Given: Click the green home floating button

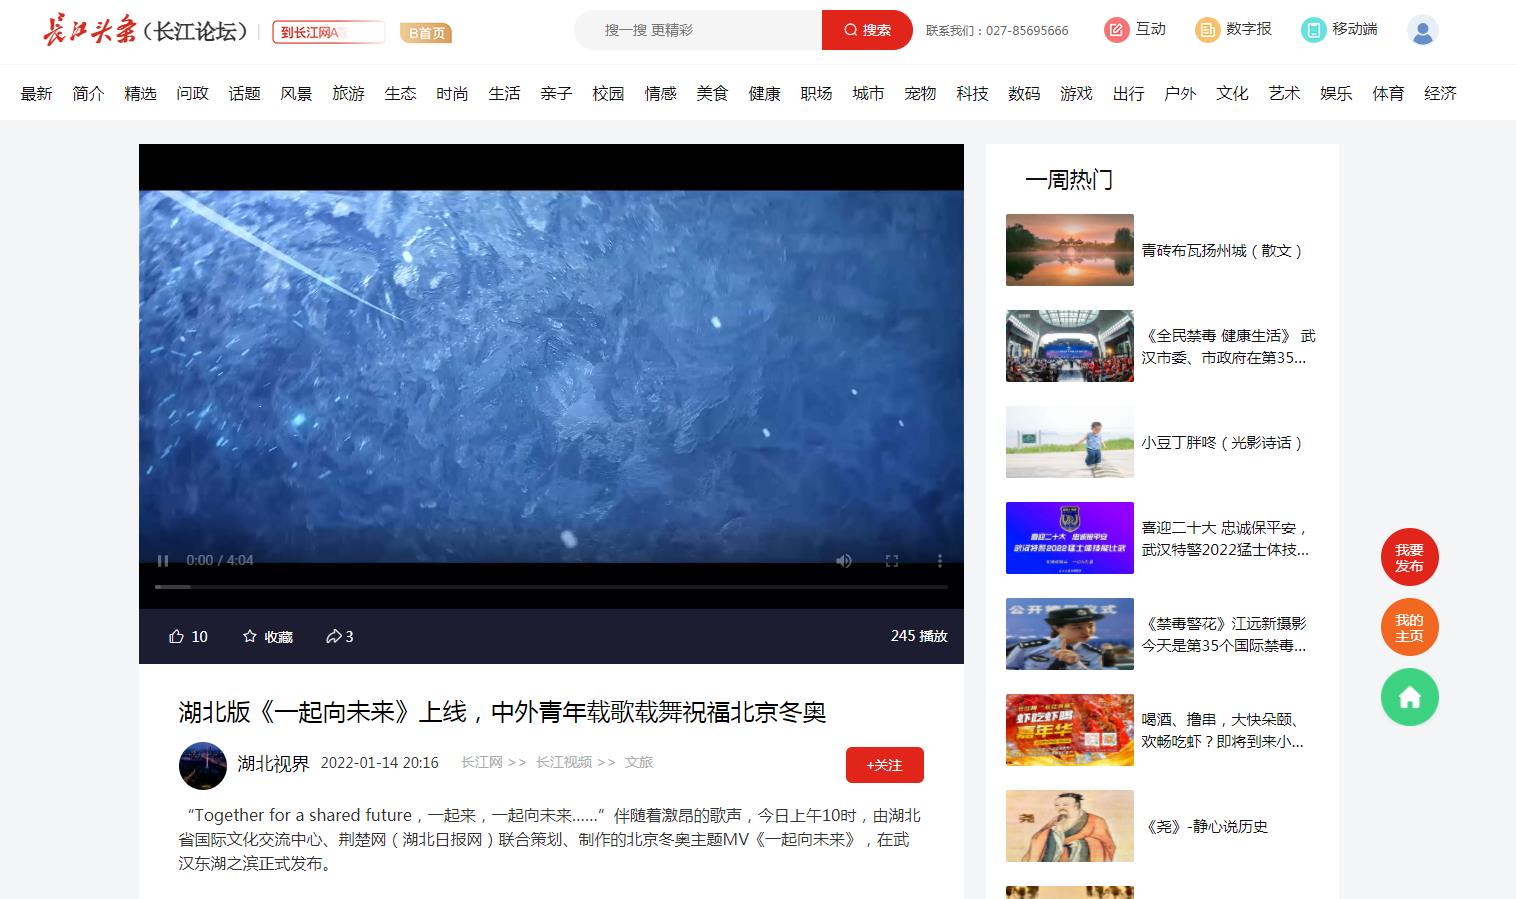Looking at the screenshot, I should pos(1409,697).
